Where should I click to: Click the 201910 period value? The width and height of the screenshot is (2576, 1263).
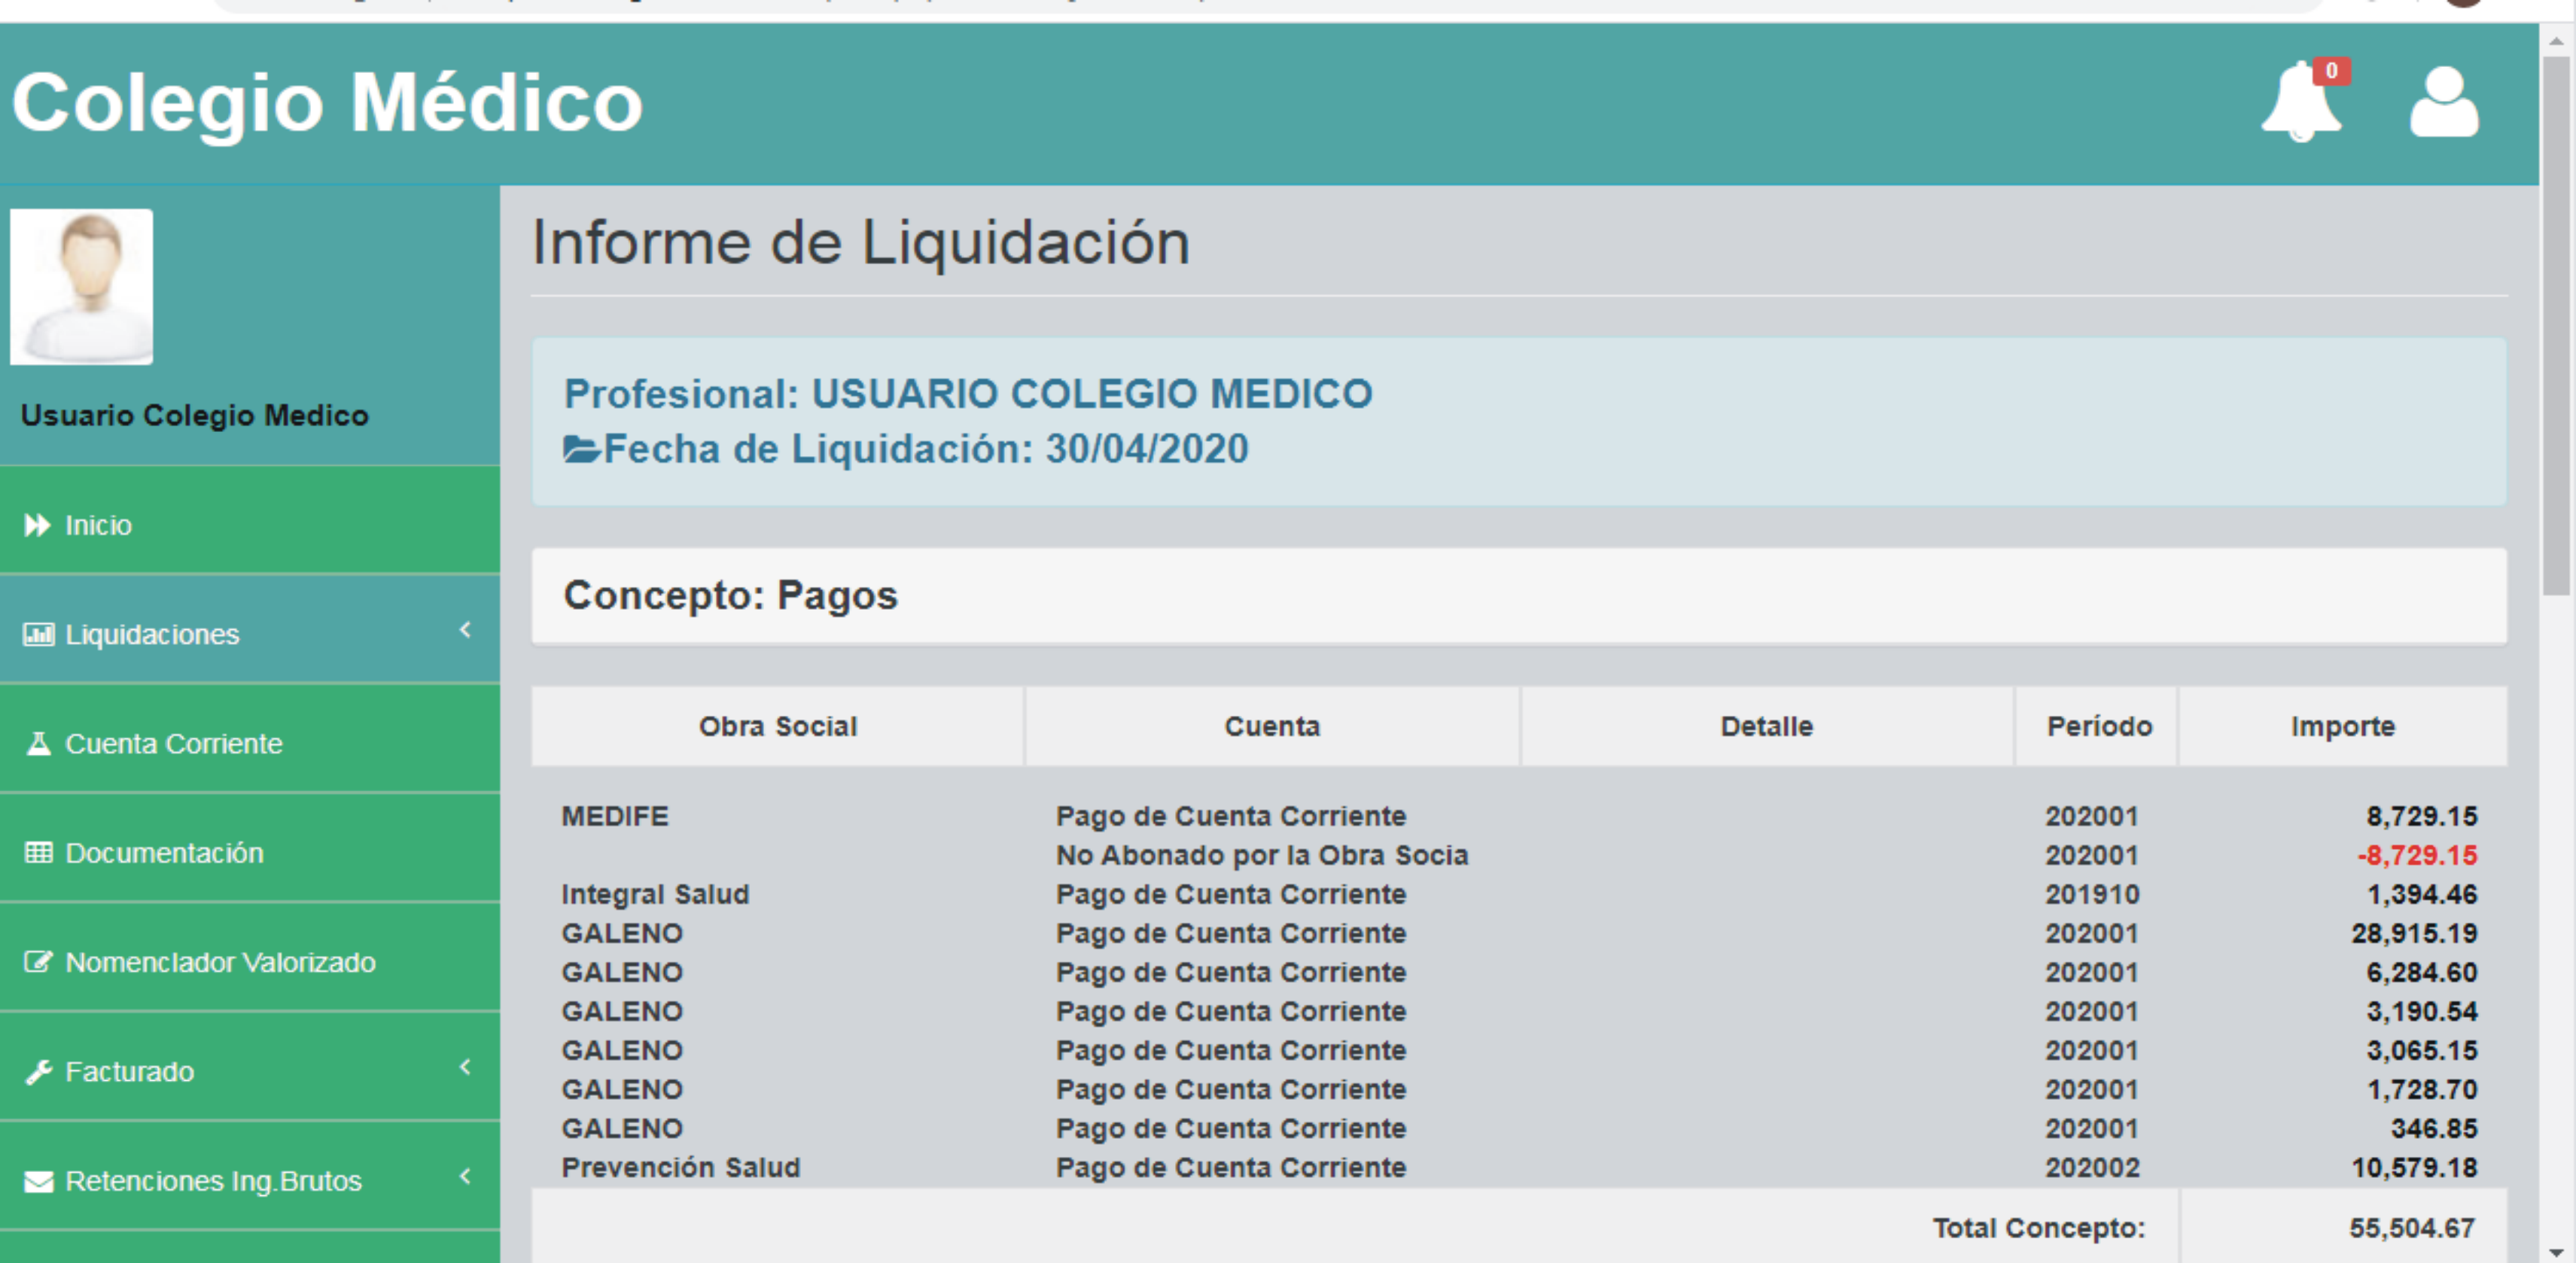pyautogui.click(x=2092, y=894)
